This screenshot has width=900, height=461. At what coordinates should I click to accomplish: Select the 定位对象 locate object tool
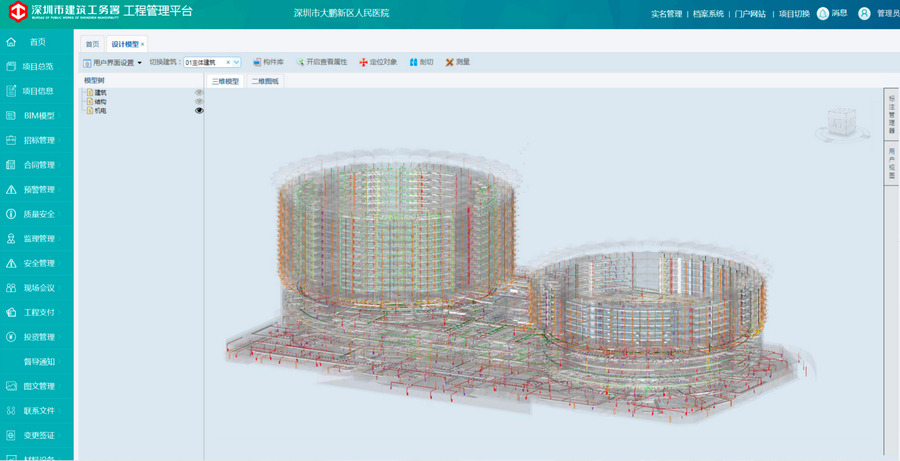[x=363, y=62]
